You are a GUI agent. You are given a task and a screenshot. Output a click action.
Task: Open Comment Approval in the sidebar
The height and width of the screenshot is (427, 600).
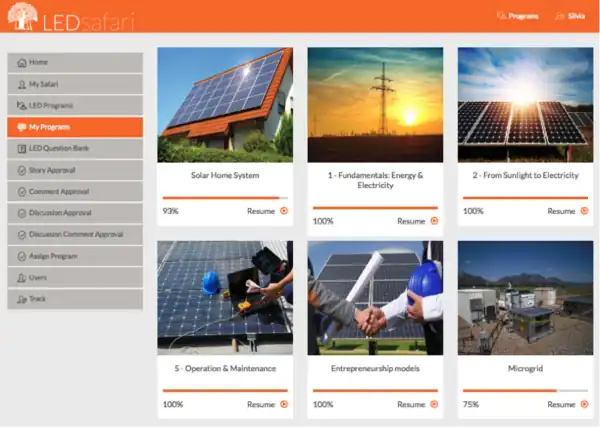75,192
